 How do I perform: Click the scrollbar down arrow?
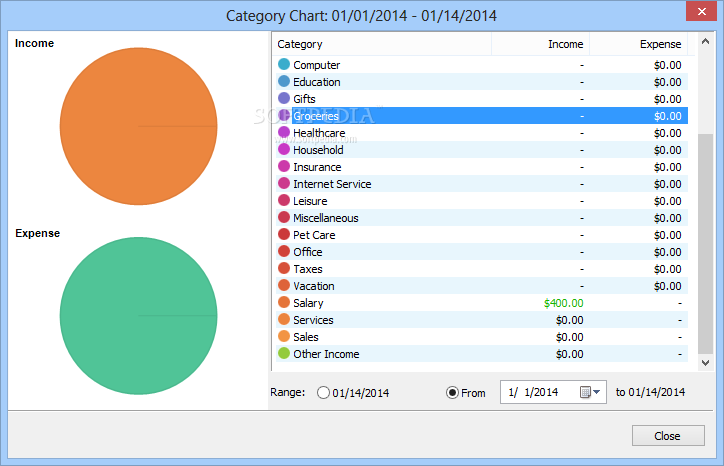705,363
